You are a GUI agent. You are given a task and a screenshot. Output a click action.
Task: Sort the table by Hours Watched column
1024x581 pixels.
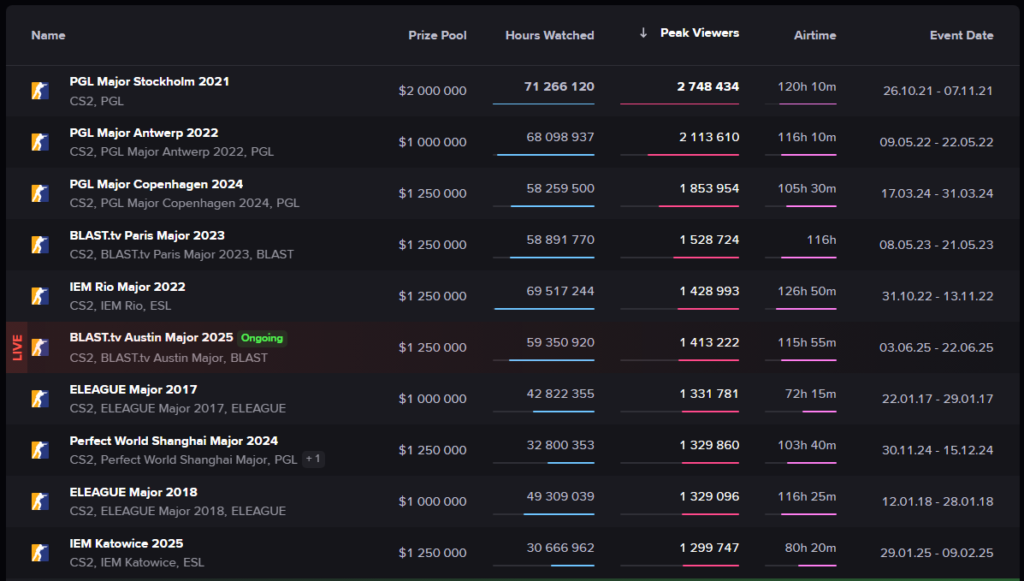tap(549, 35)
